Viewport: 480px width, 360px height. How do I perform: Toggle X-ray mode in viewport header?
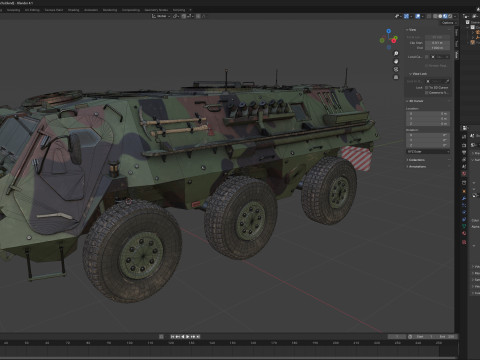(429, 16)
